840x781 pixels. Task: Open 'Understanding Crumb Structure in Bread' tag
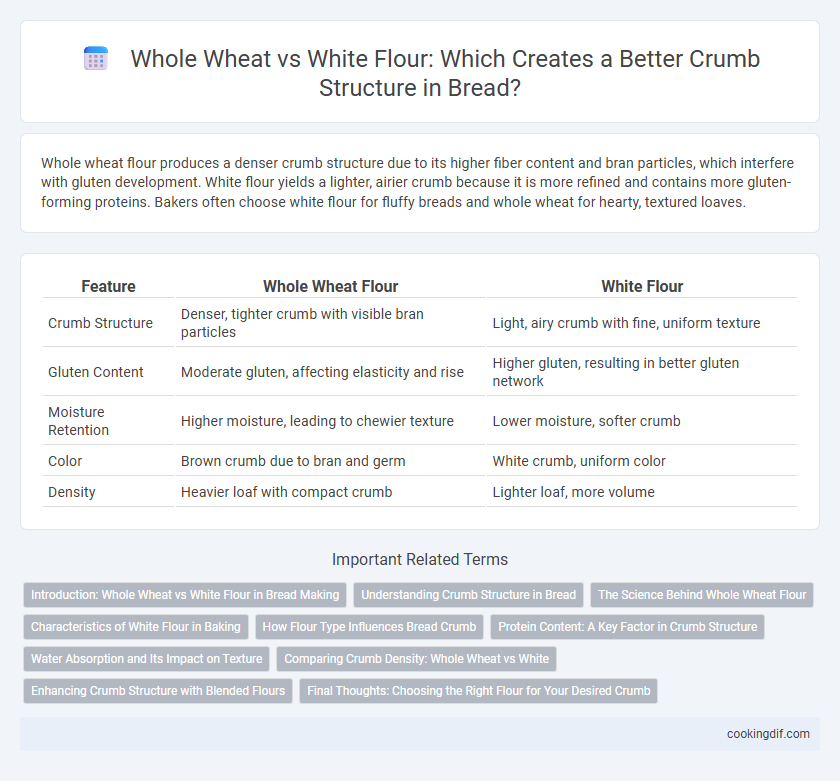[468, 595]
